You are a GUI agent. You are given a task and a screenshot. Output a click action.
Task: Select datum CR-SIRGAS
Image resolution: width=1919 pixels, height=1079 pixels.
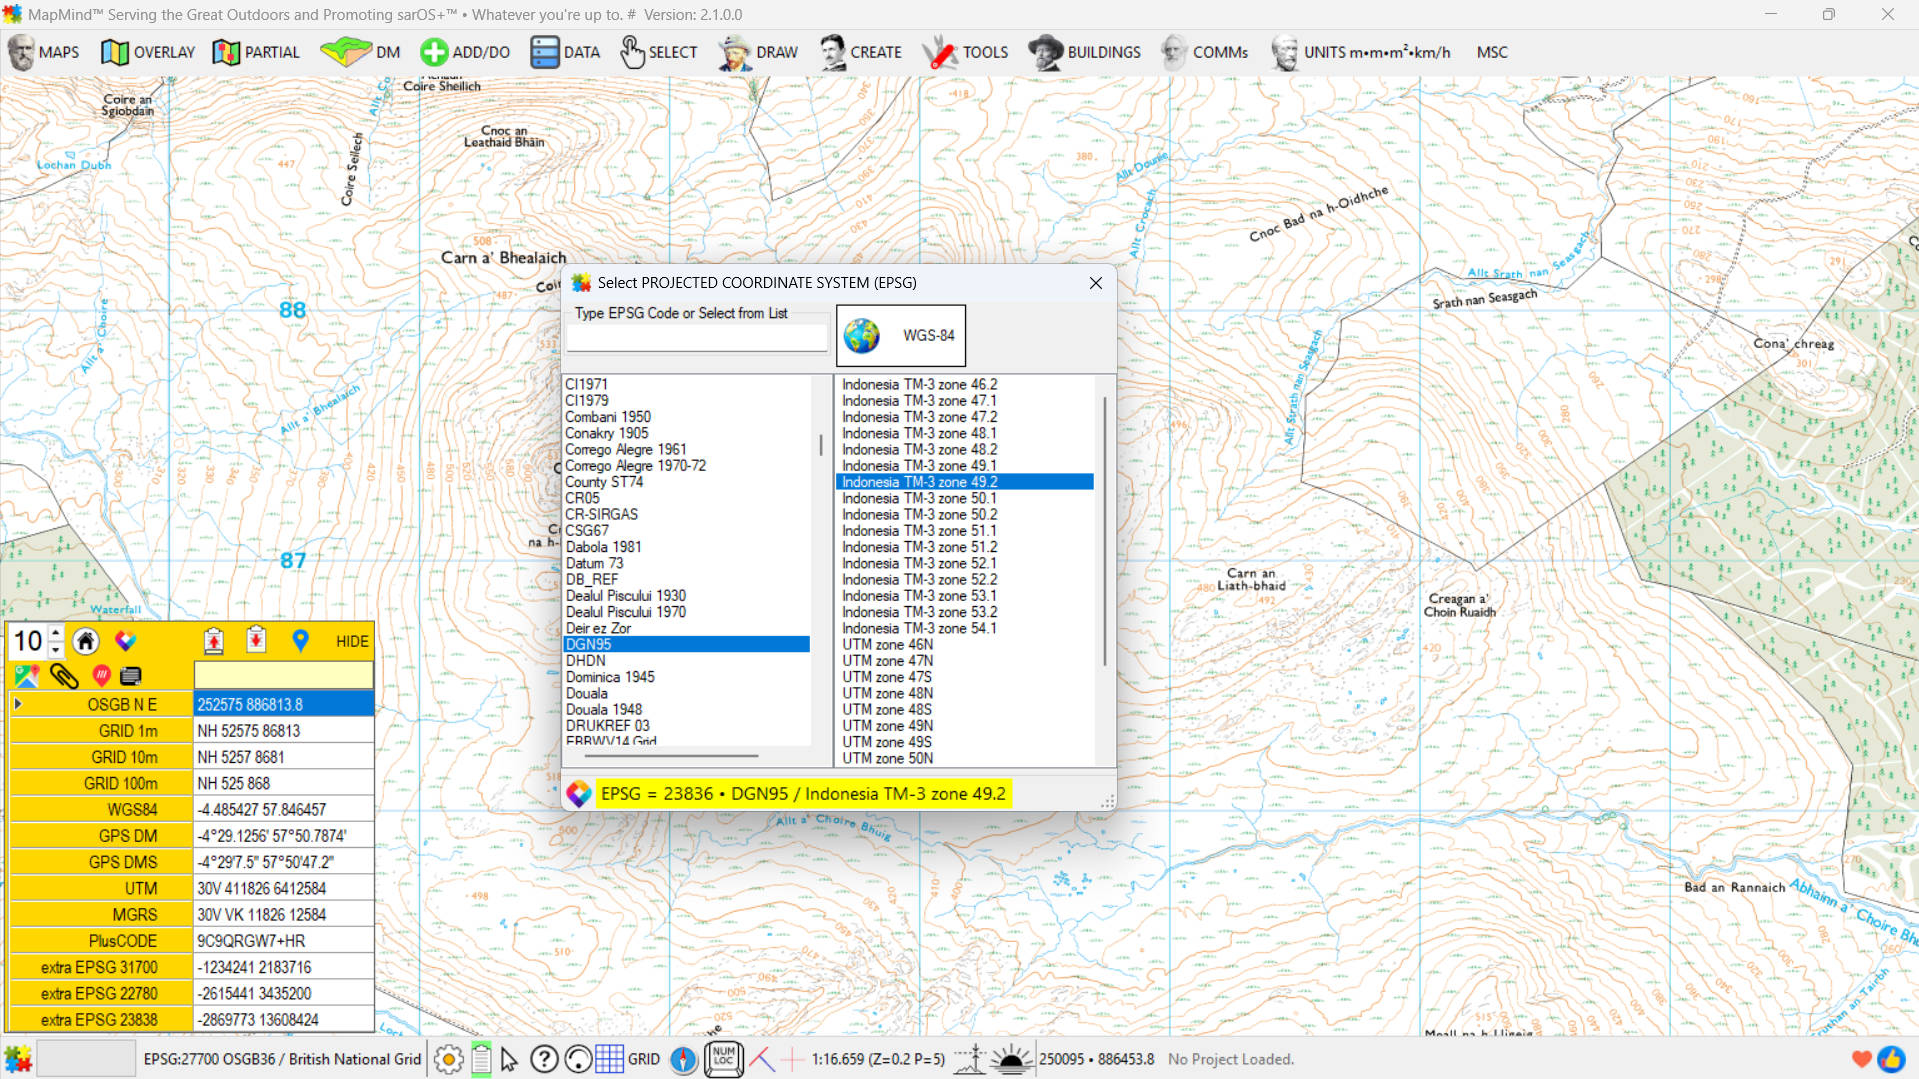coord(602,514)
